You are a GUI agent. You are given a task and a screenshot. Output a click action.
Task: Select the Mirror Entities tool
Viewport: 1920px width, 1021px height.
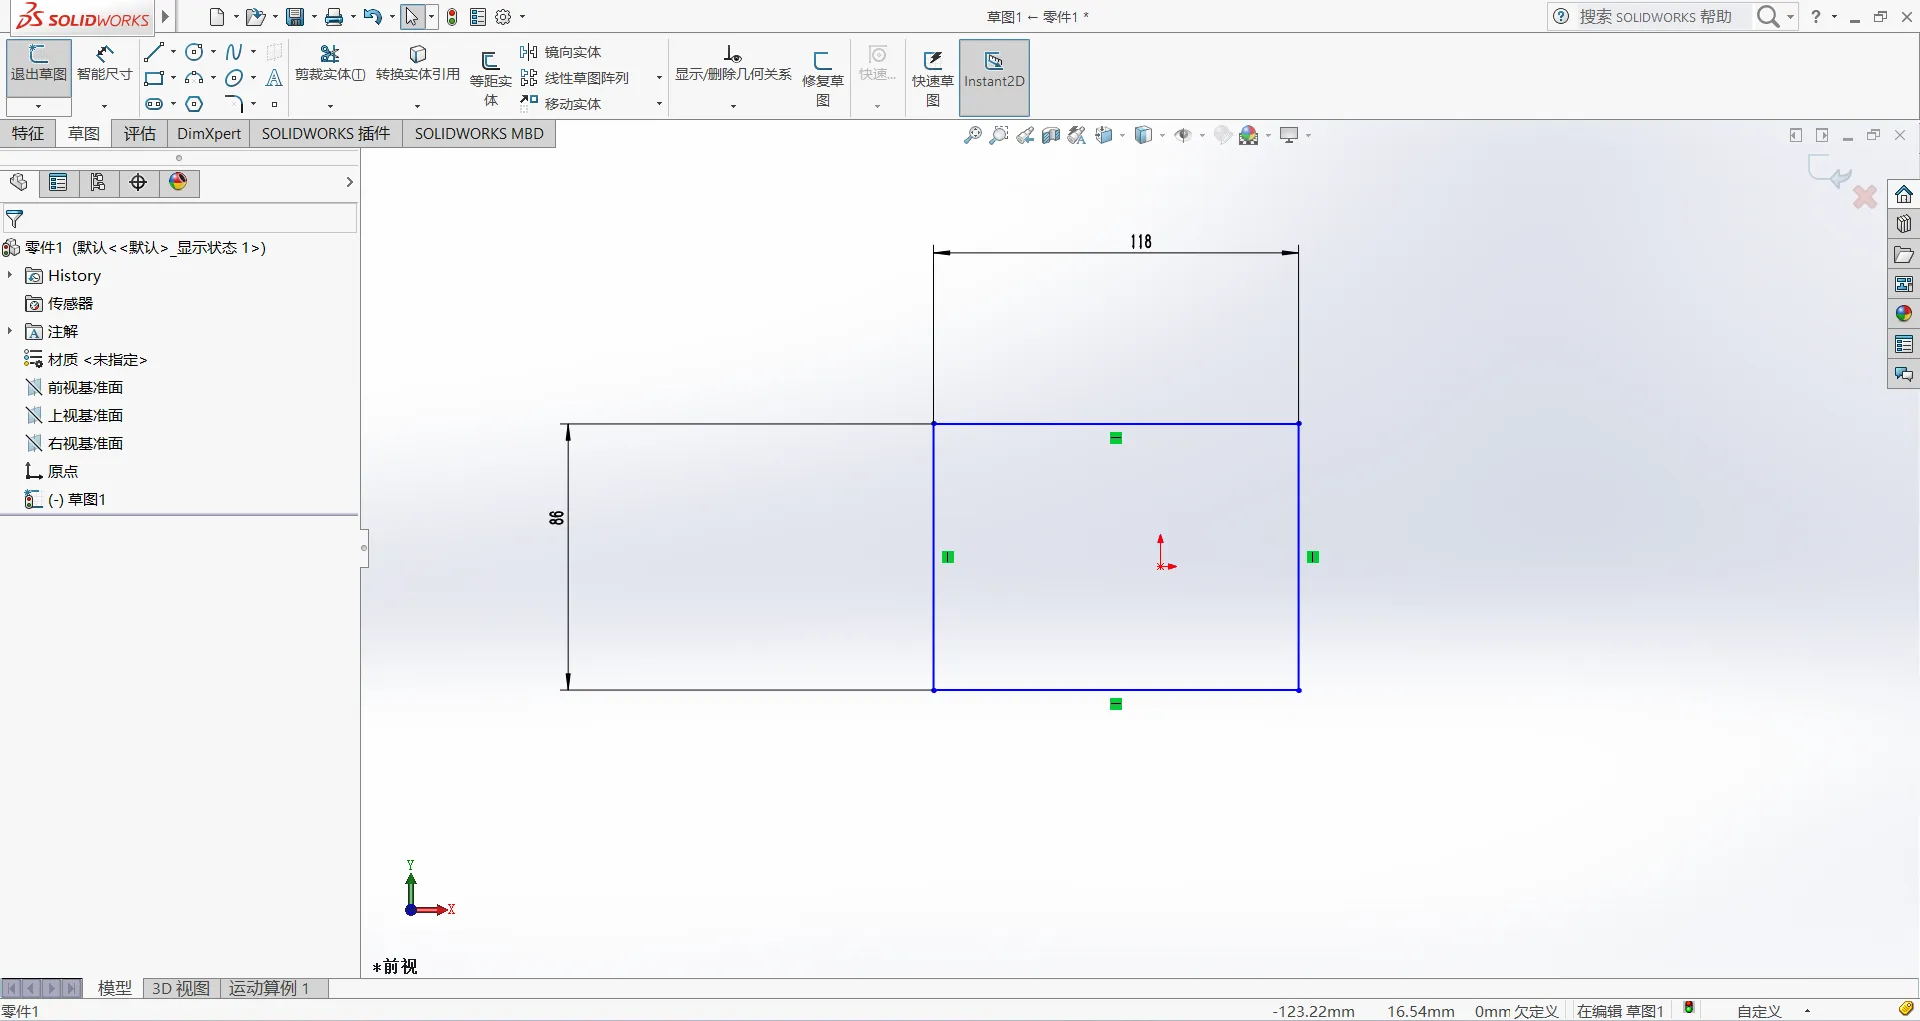[561, 52]
